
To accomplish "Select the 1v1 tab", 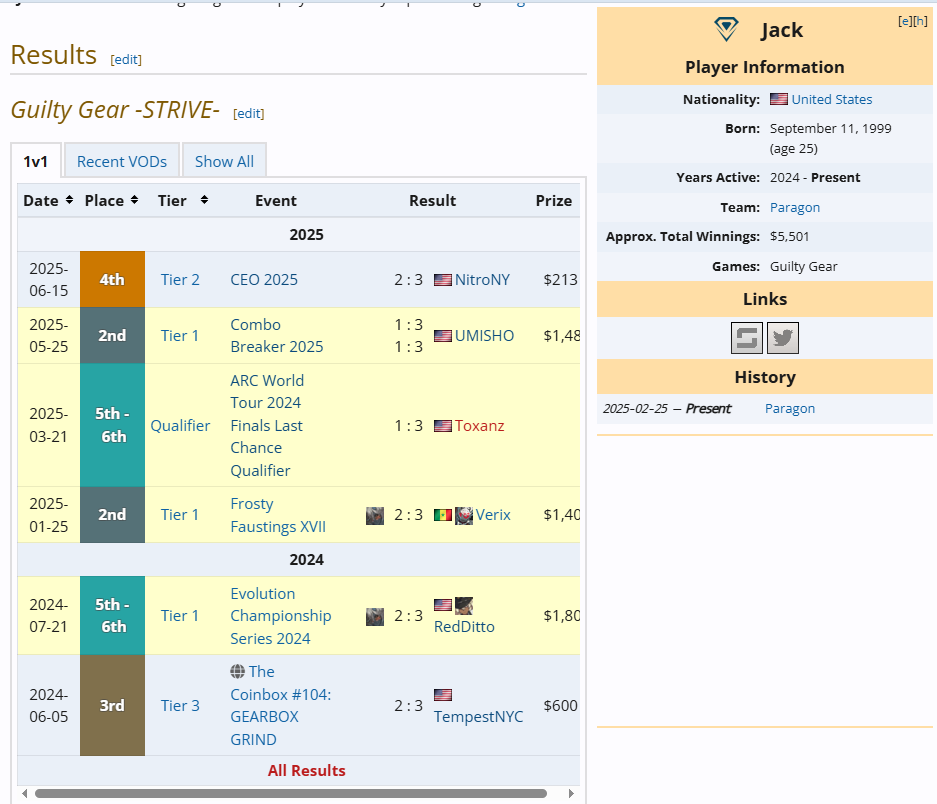I will click(x=36, y=161).
